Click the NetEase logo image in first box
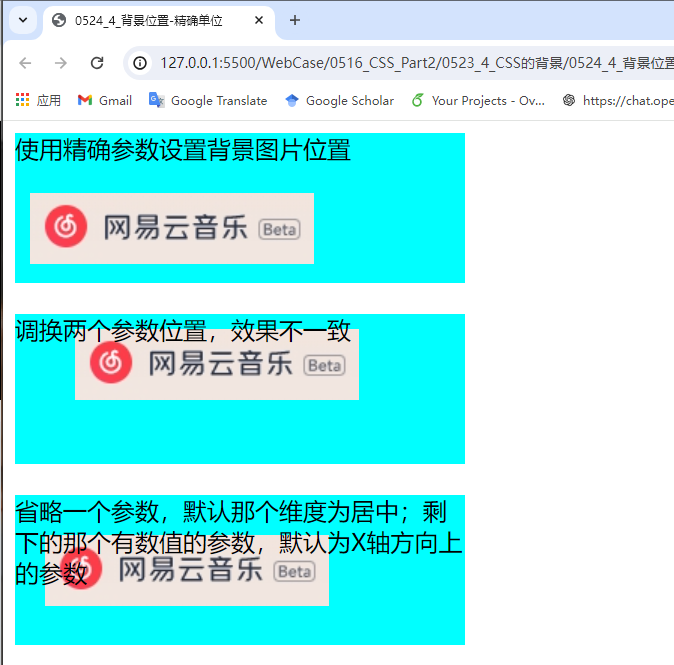 pyautogui.click(x=172, y=228)
